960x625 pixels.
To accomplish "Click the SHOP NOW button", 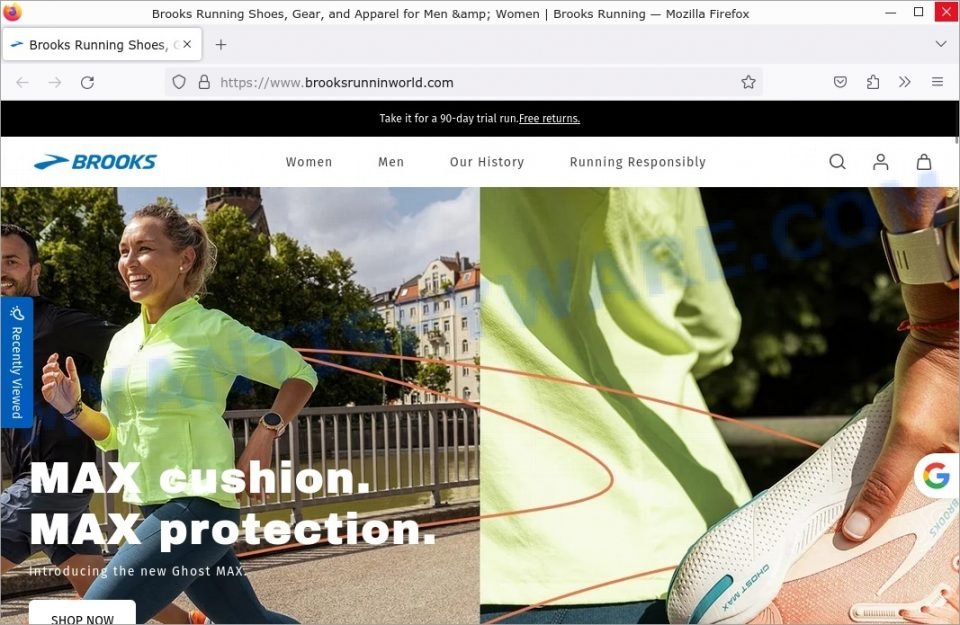I will (82, 614).
